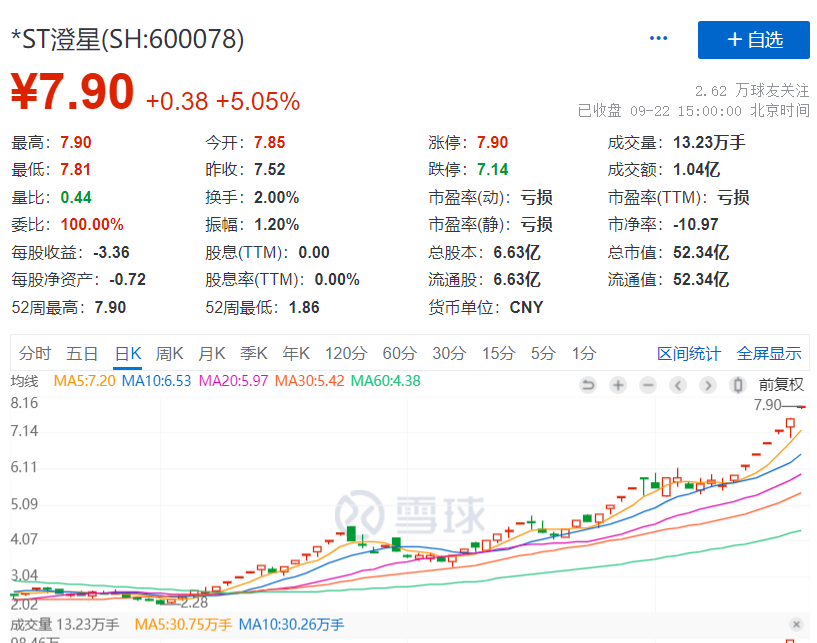
Task: Close the volume indicator panel
Action: [796, 624]
